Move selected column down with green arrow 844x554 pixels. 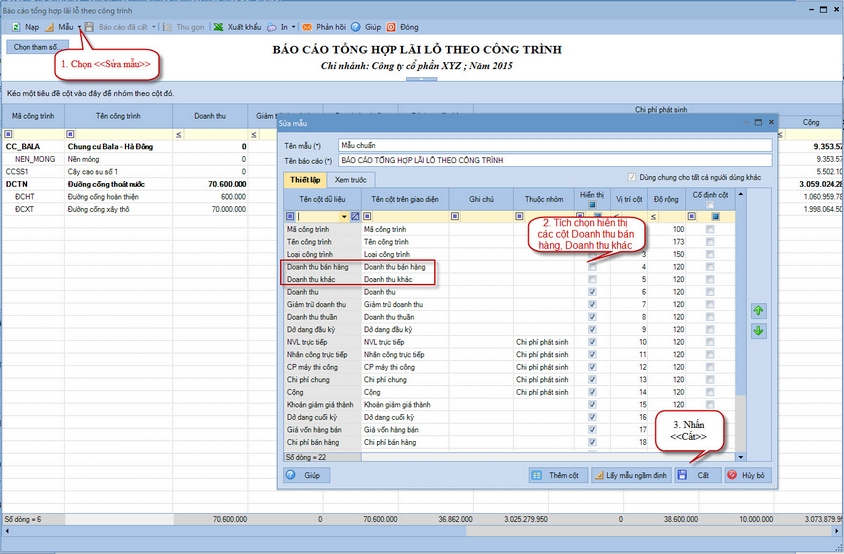coord(758,331)
